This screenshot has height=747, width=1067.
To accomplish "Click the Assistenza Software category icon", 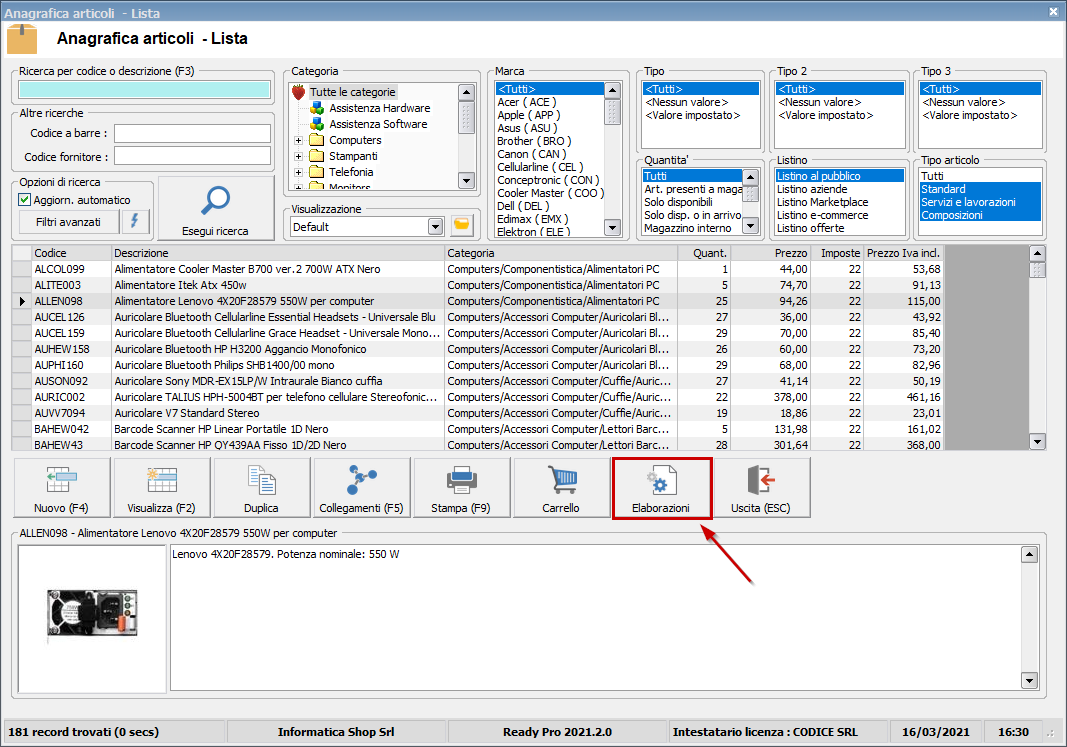I will 316,124.
